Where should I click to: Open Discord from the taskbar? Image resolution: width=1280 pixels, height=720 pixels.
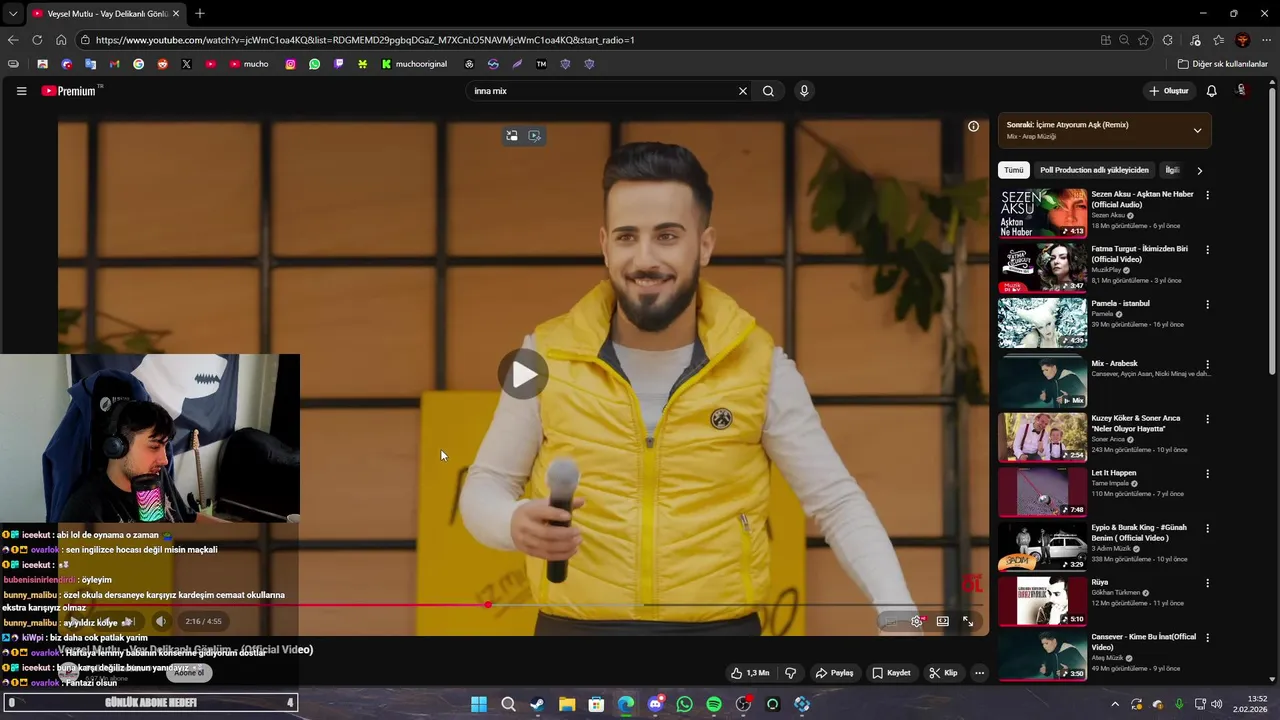[x=655, y=704]
